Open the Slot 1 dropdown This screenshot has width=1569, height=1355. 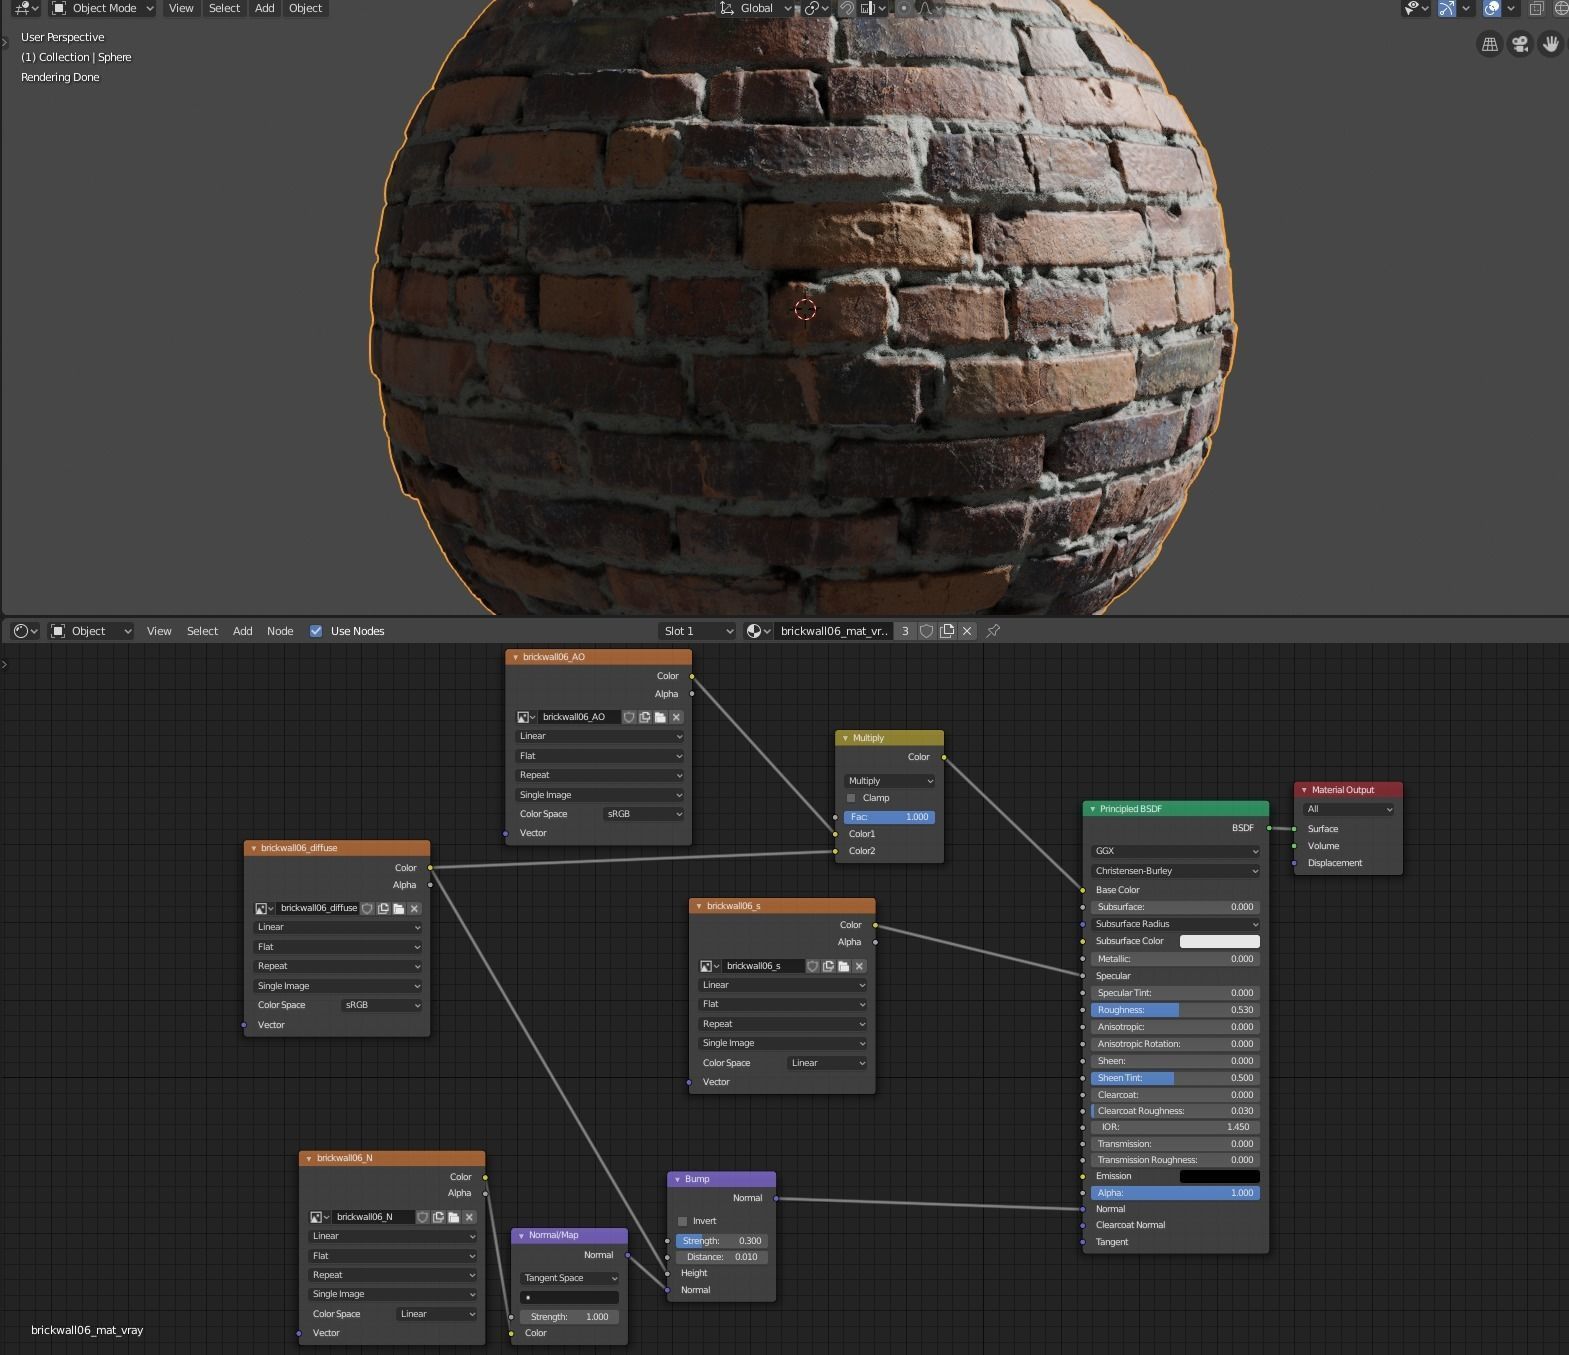point(697,631)
